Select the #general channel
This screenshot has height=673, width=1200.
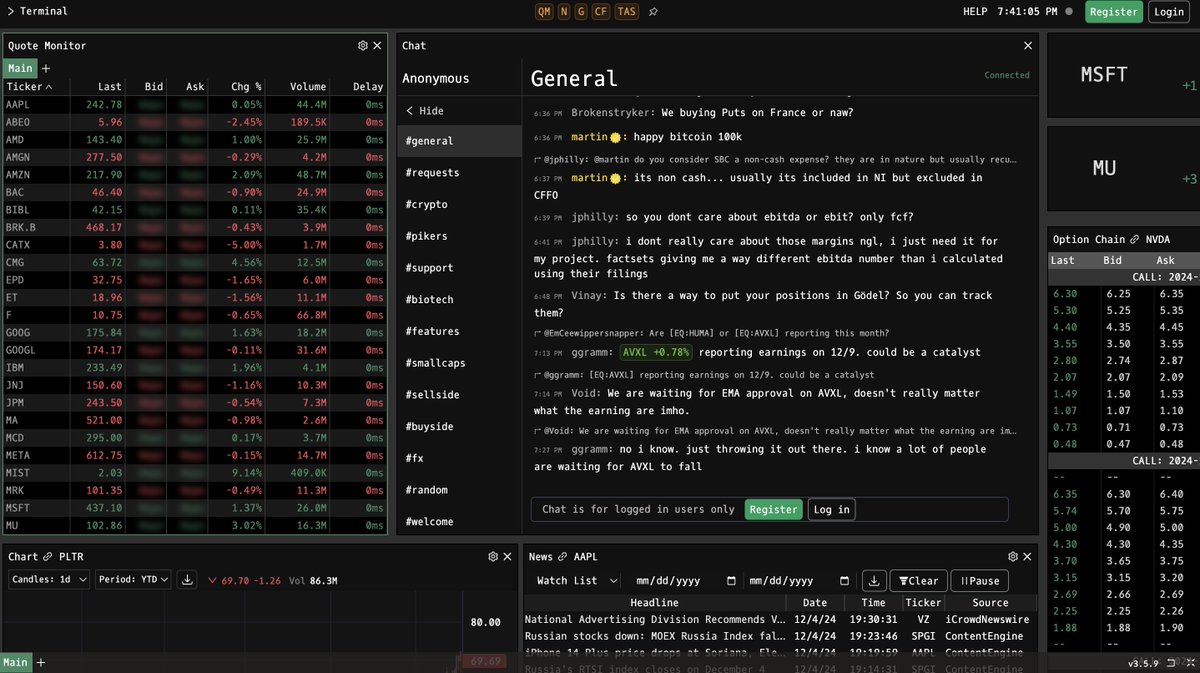[x=459, y=141]
